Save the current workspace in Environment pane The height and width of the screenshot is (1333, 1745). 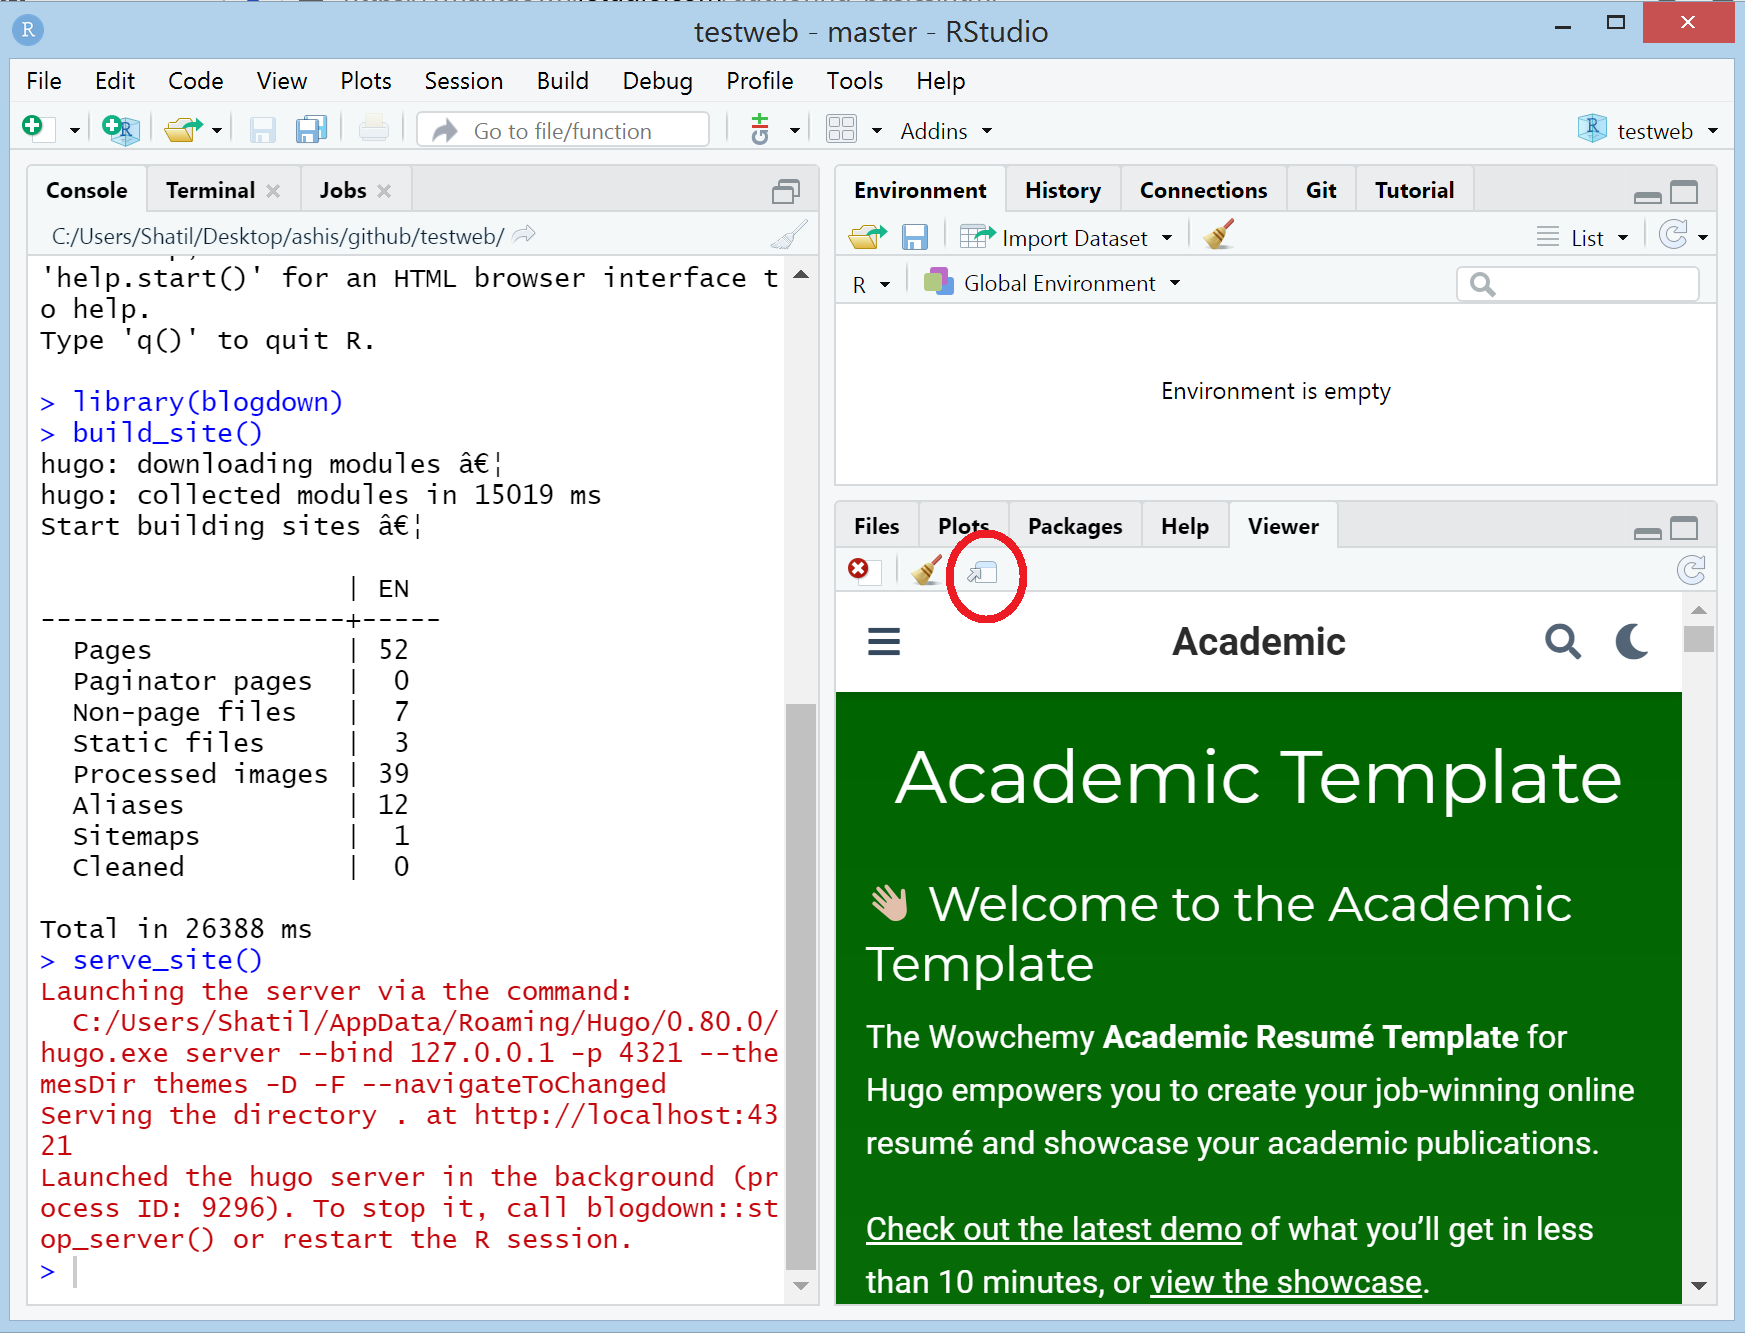point(914,236)
